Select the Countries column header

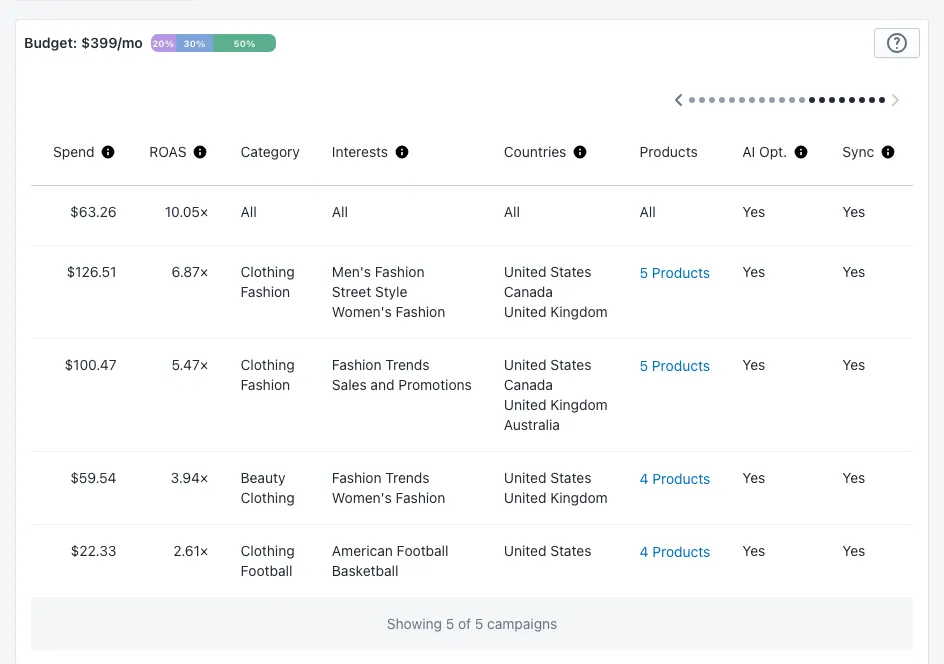point(535,152)
